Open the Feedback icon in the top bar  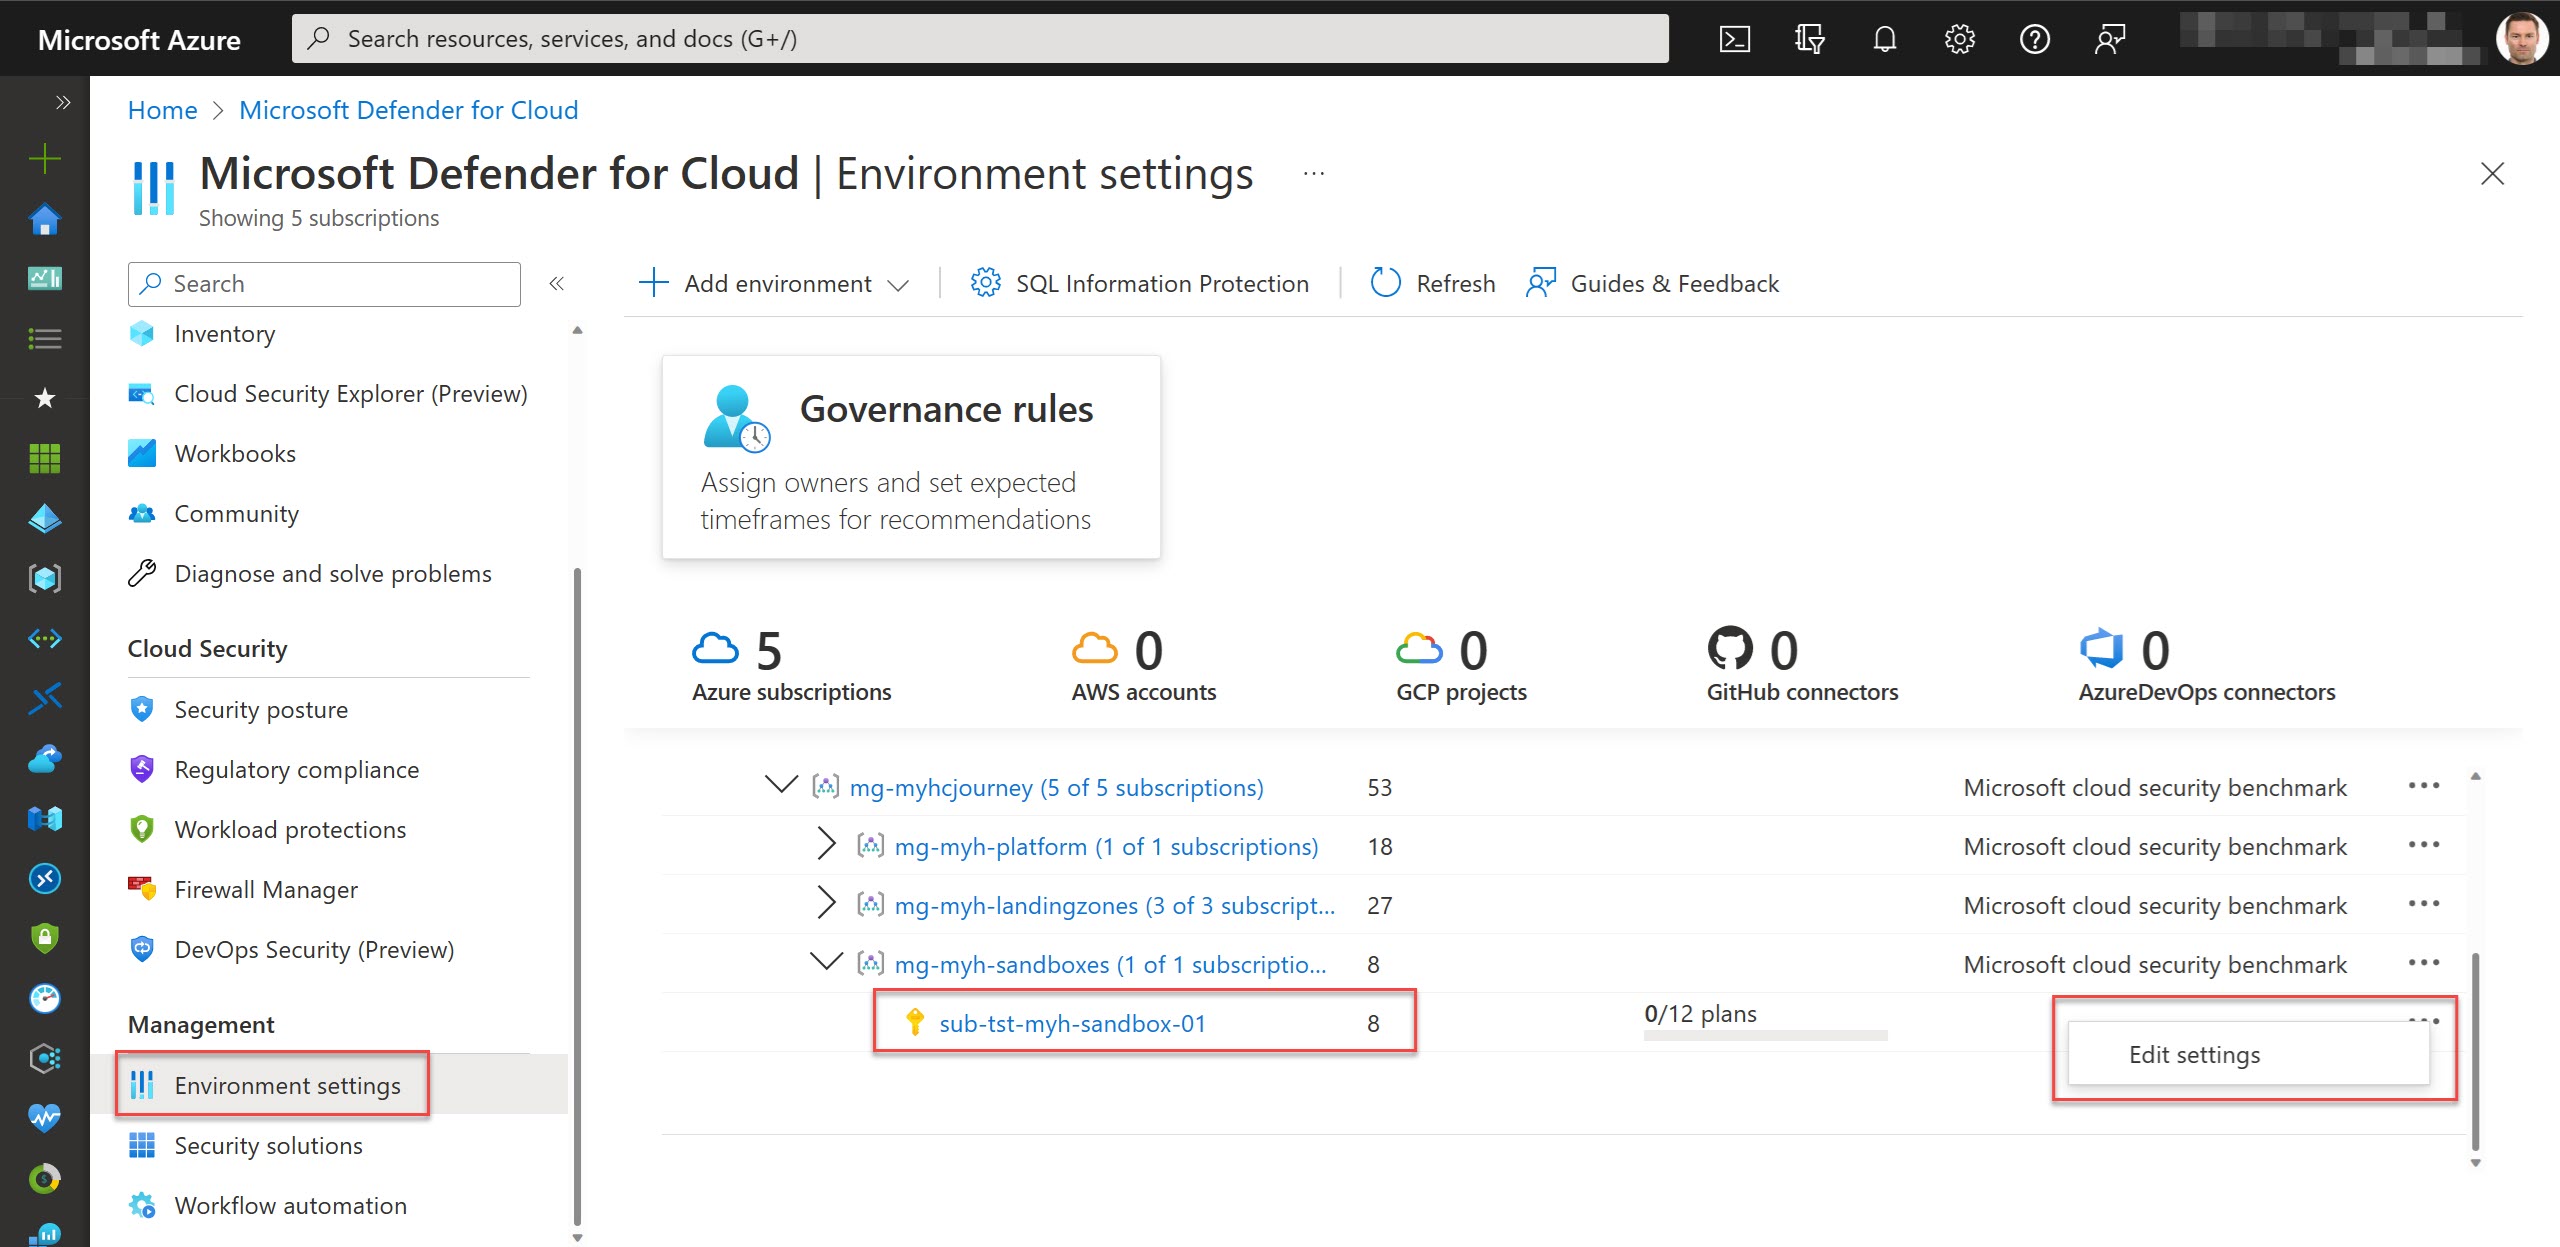(x=2109, y=38)
